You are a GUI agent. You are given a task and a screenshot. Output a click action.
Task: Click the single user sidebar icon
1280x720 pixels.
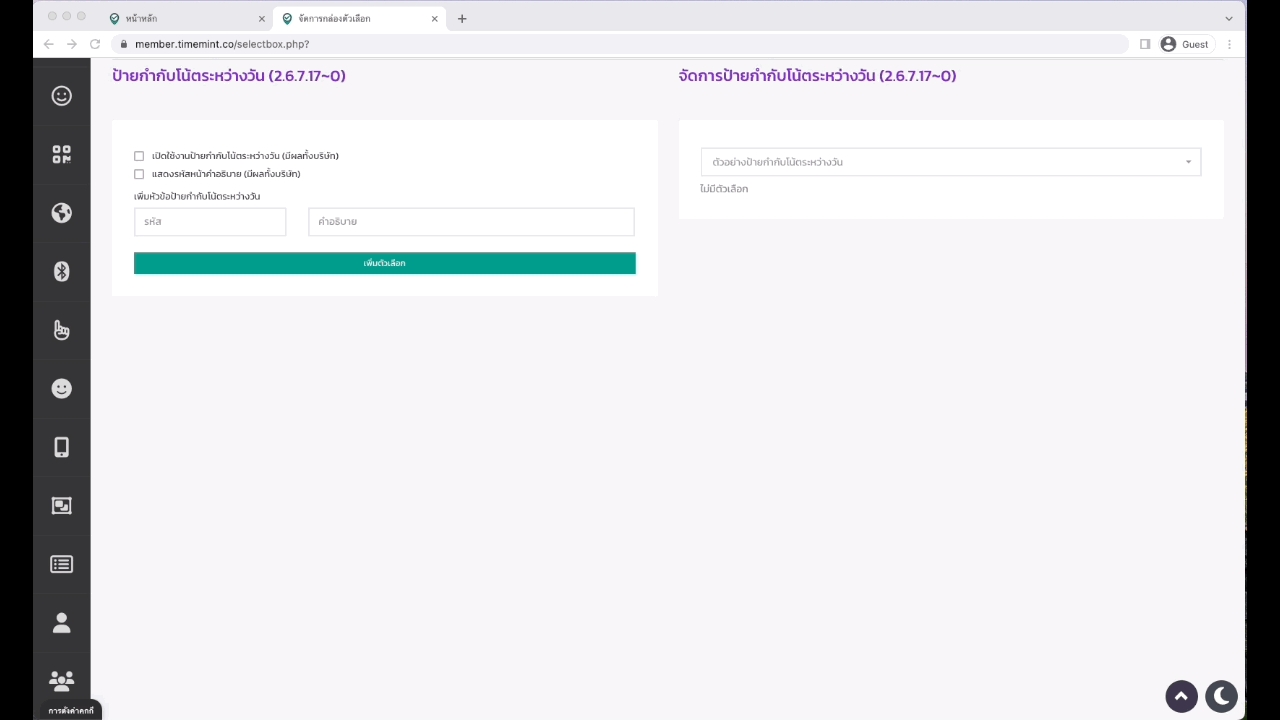tap(61, 623)
